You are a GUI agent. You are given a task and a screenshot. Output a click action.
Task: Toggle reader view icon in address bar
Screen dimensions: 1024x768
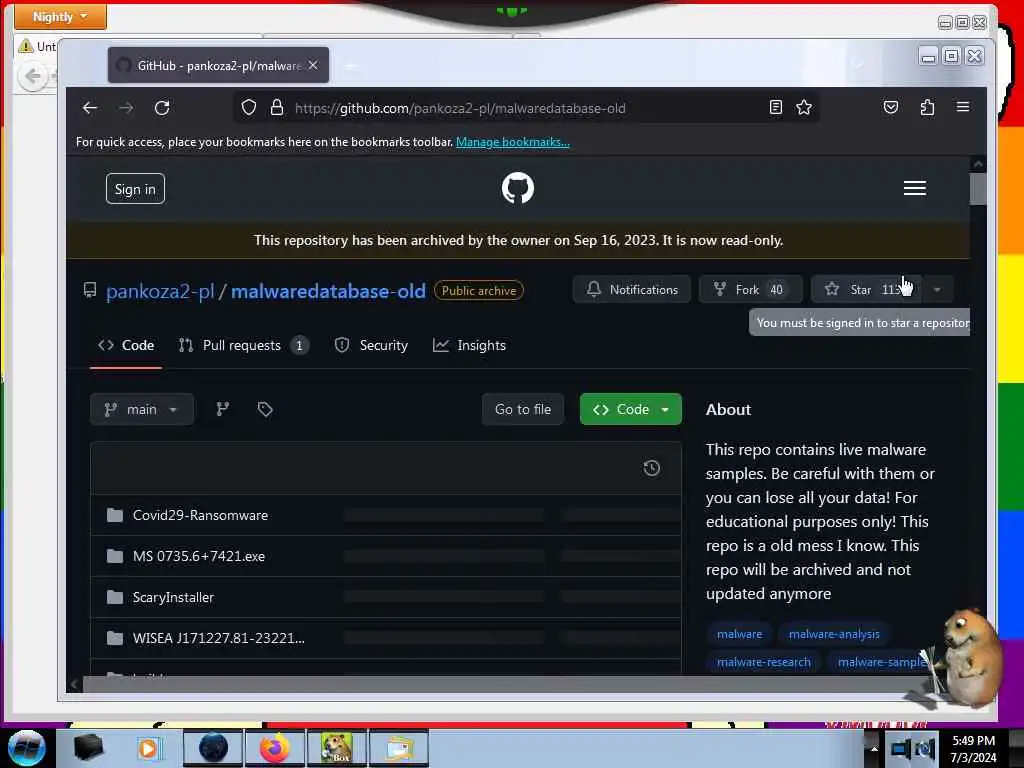[x=775, y=107]
